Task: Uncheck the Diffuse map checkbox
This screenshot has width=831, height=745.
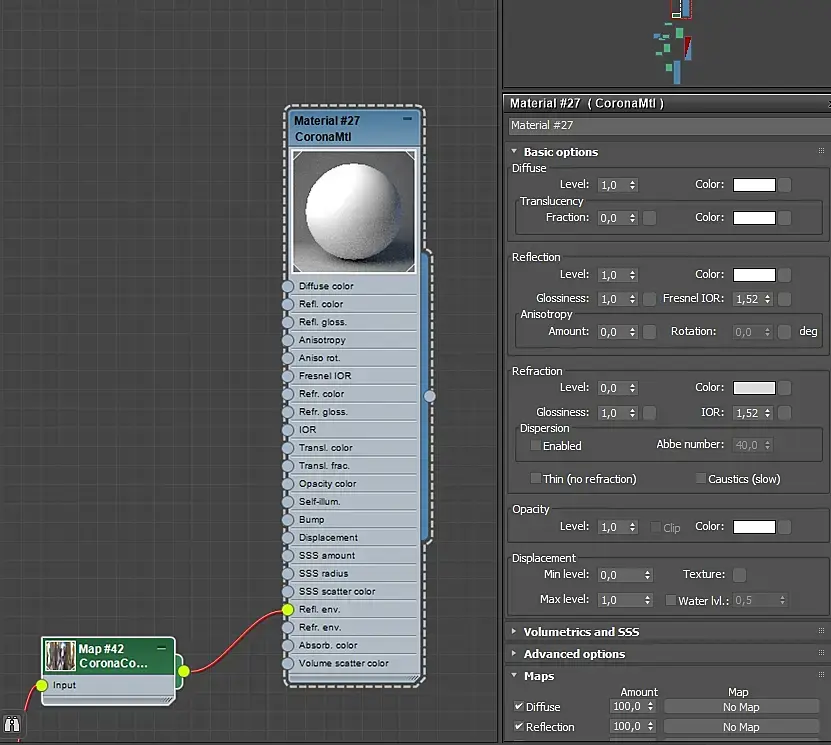Action: point(519,706)
